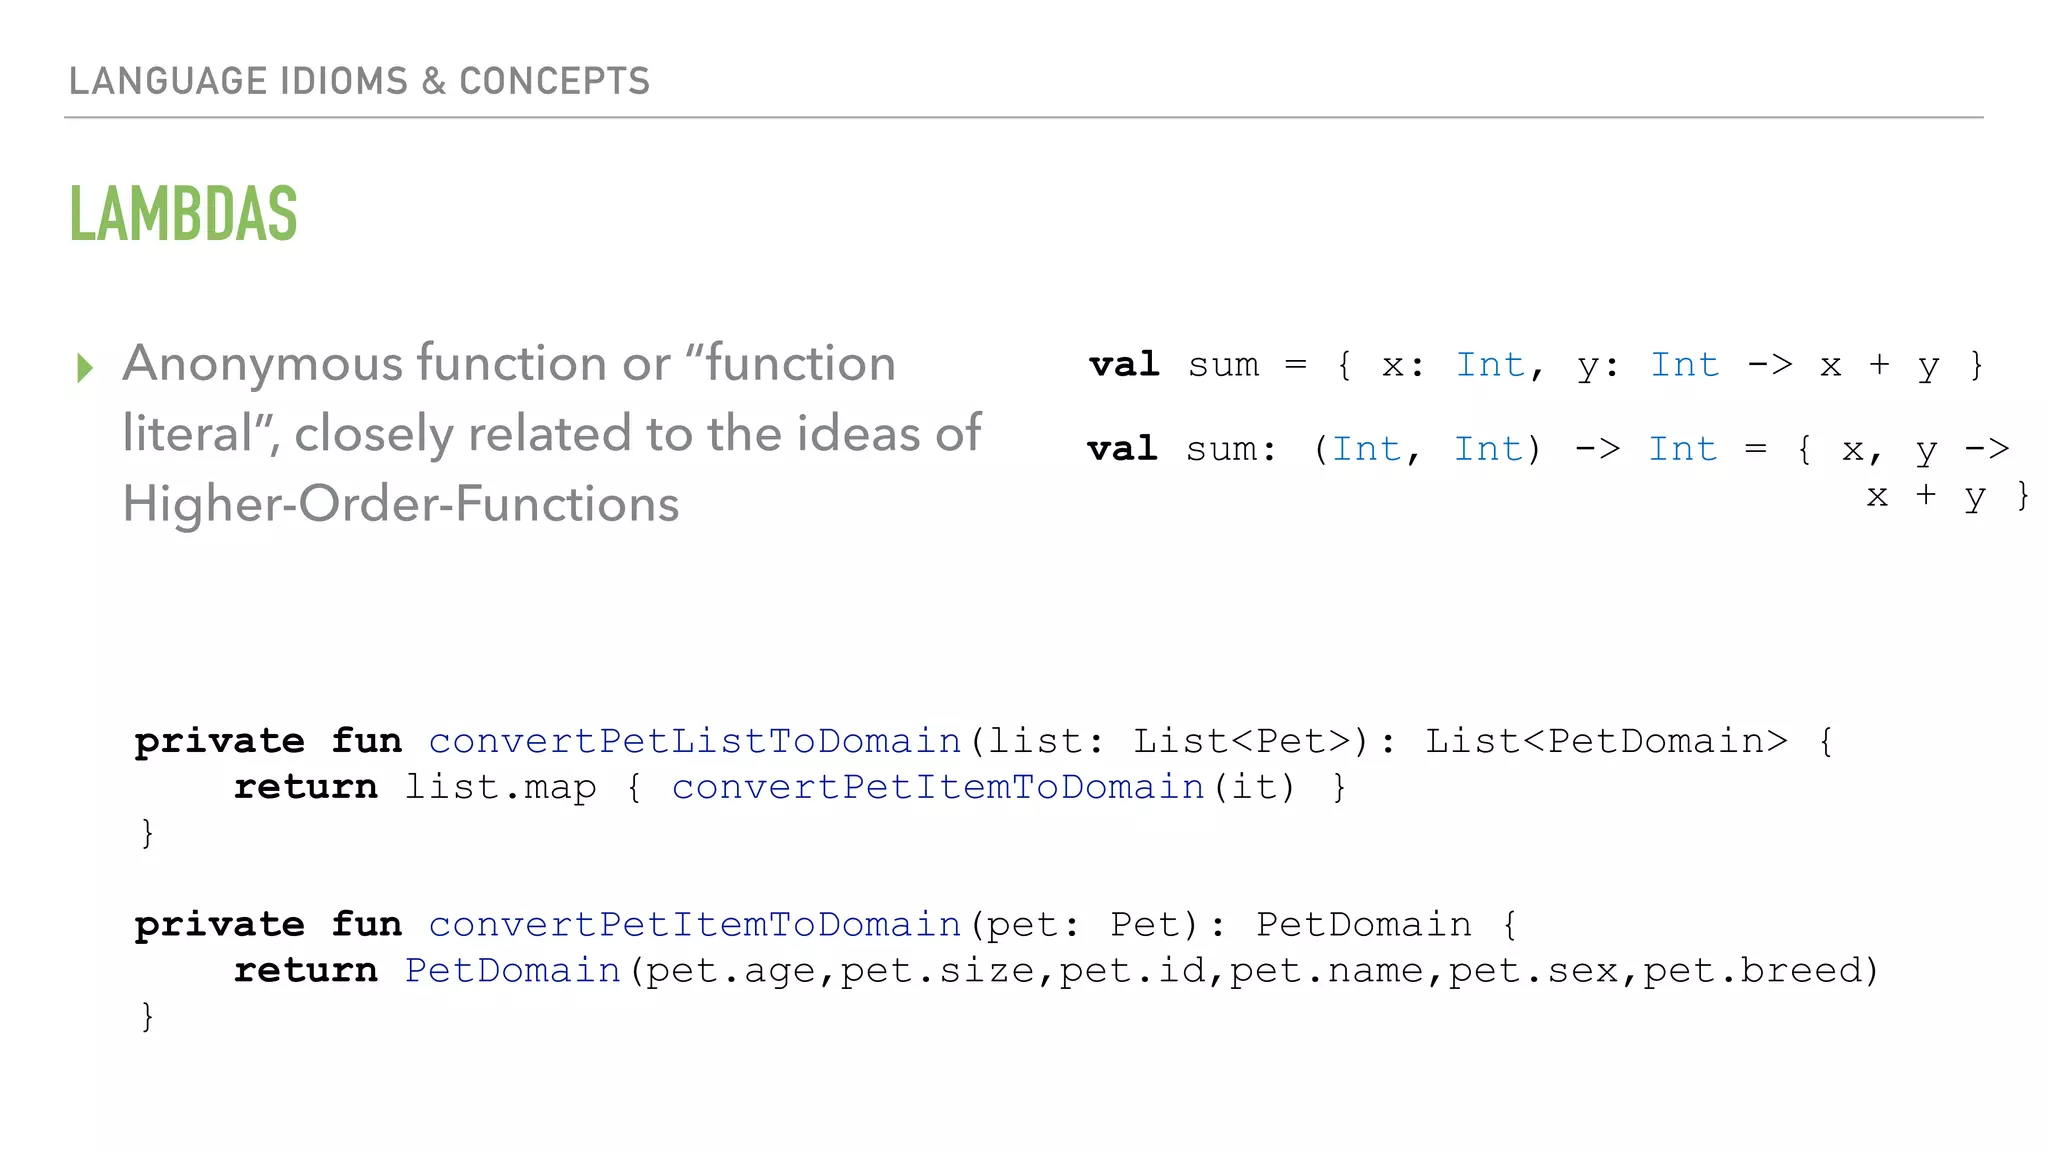Click the green bullet triangle marker
This screenshot has height=1152, width=2048.
pyautogui.click(x=85, y=368)
